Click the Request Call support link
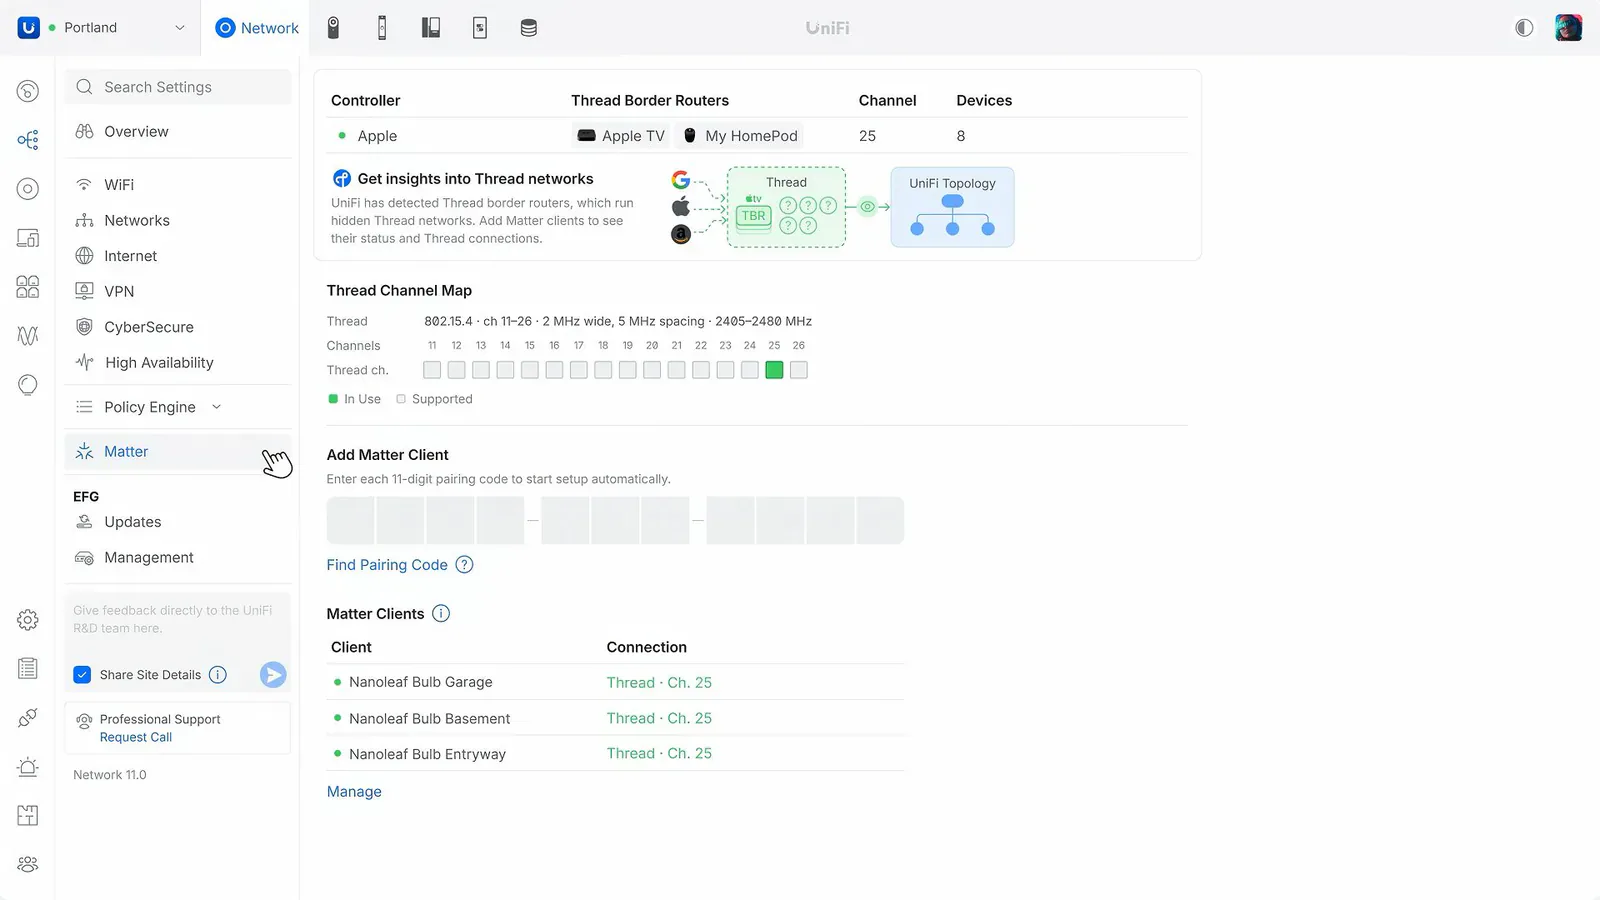Screen dimensions: 1600x900 [136, 738]
